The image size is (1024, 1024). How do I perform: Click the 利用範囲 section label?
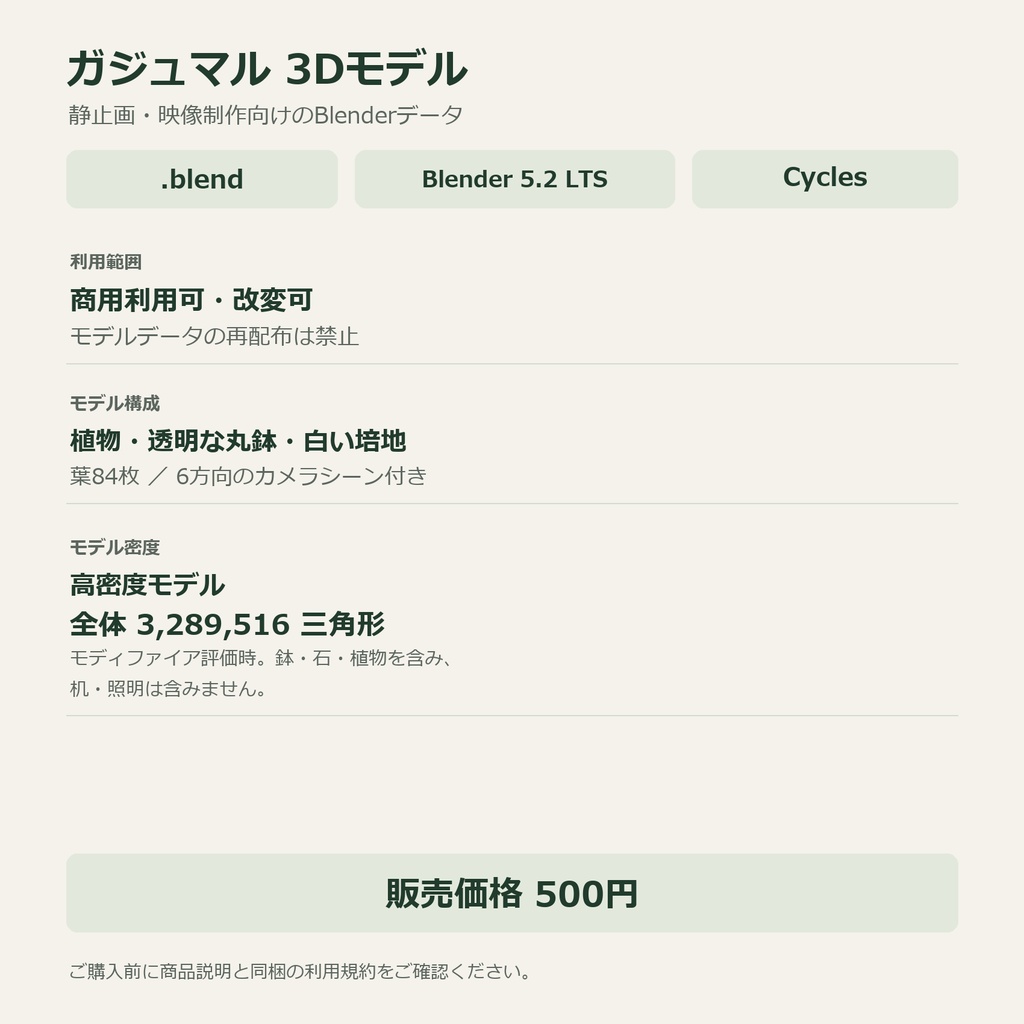coord(106,262)
